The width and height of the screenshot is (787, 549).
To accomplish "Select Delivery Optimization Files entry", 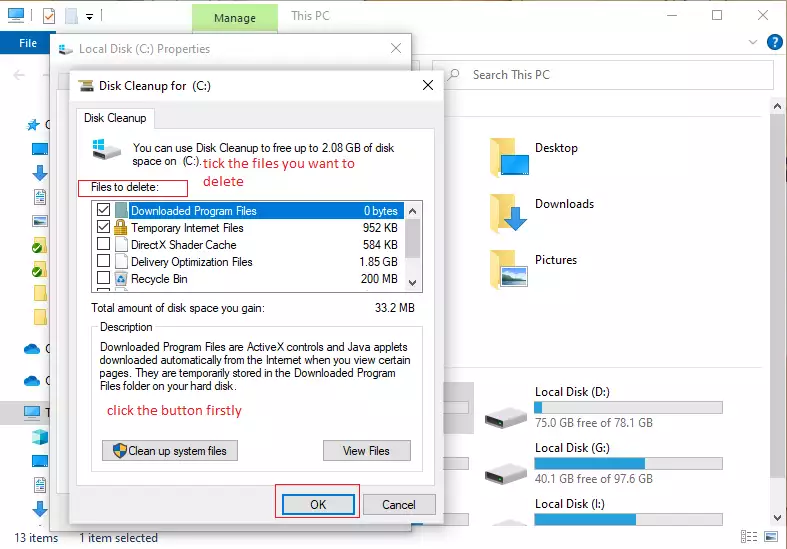I will [249, 261].
